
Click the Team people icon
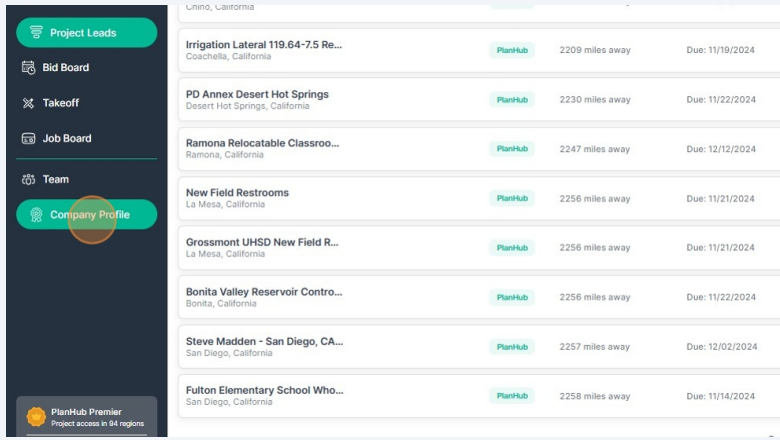(28, 179)
